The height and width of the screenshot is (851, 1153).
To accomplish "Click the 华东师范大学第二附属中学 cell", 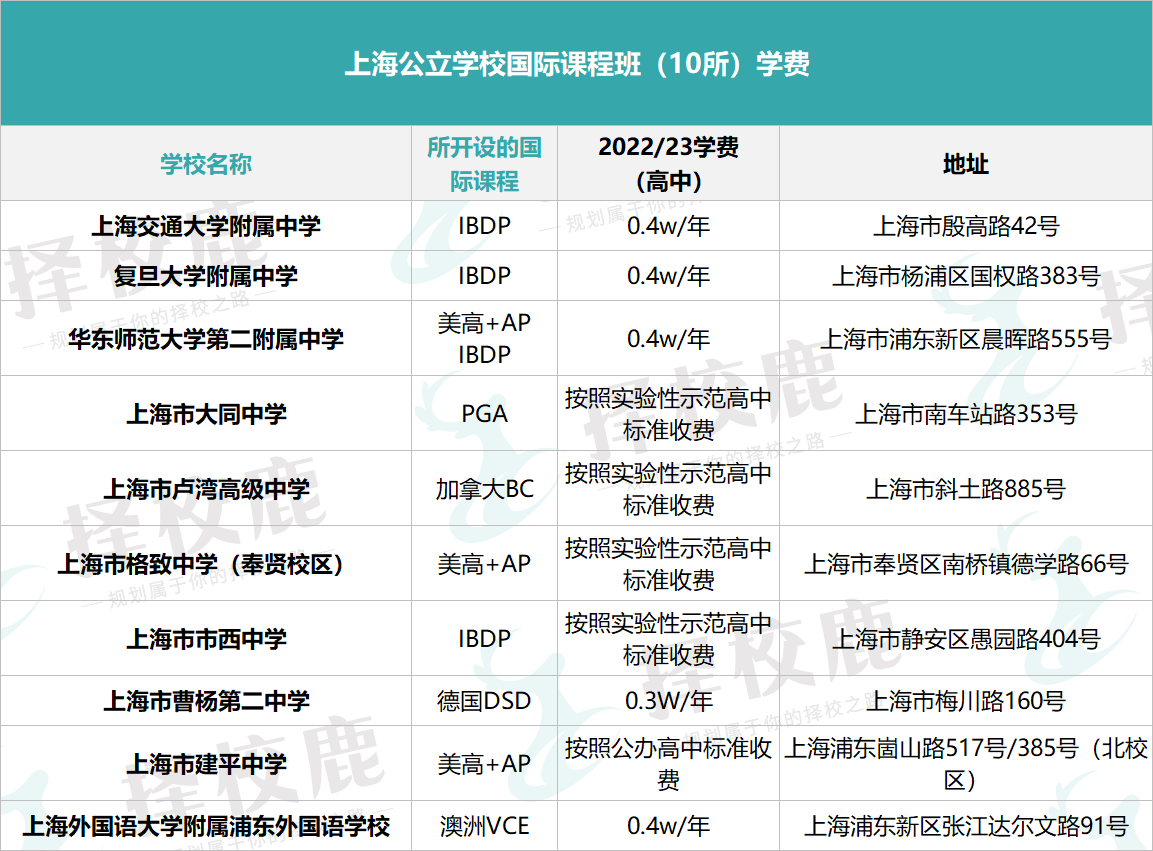I will 206,338.
